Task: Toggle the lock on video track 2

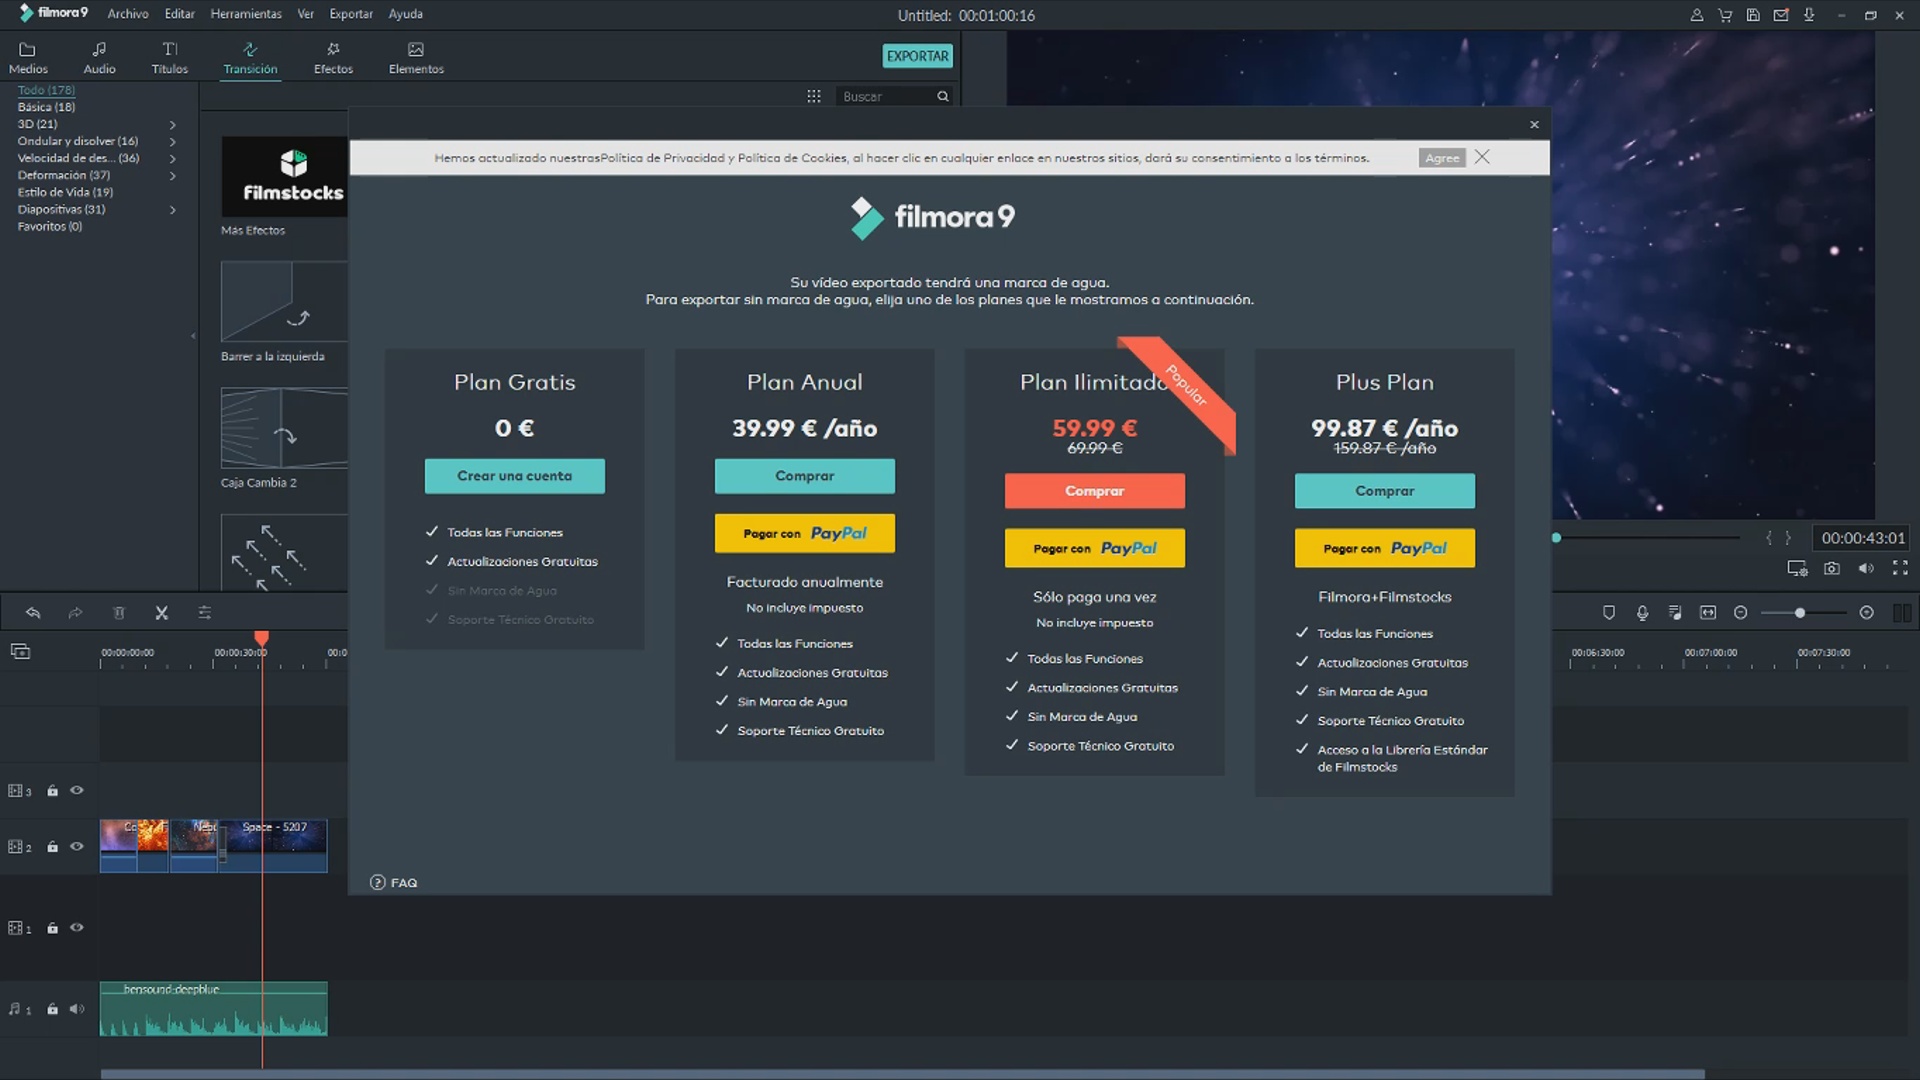Action: (x=52, y=847)
